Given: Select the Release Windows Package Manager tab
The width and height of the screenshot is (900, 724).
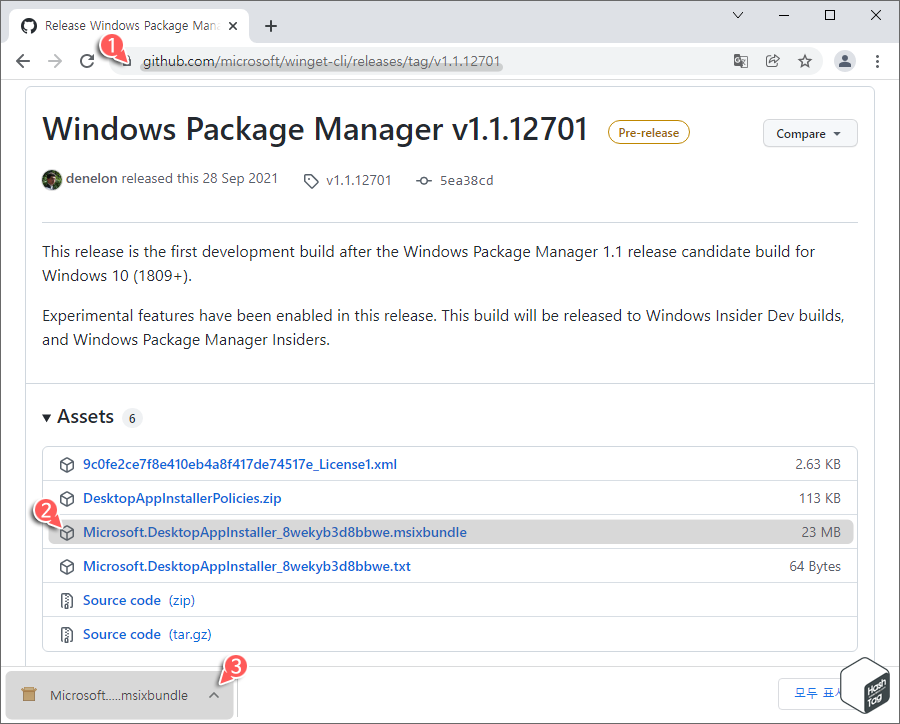Looking at the screenshot, I should pos(129,26).
